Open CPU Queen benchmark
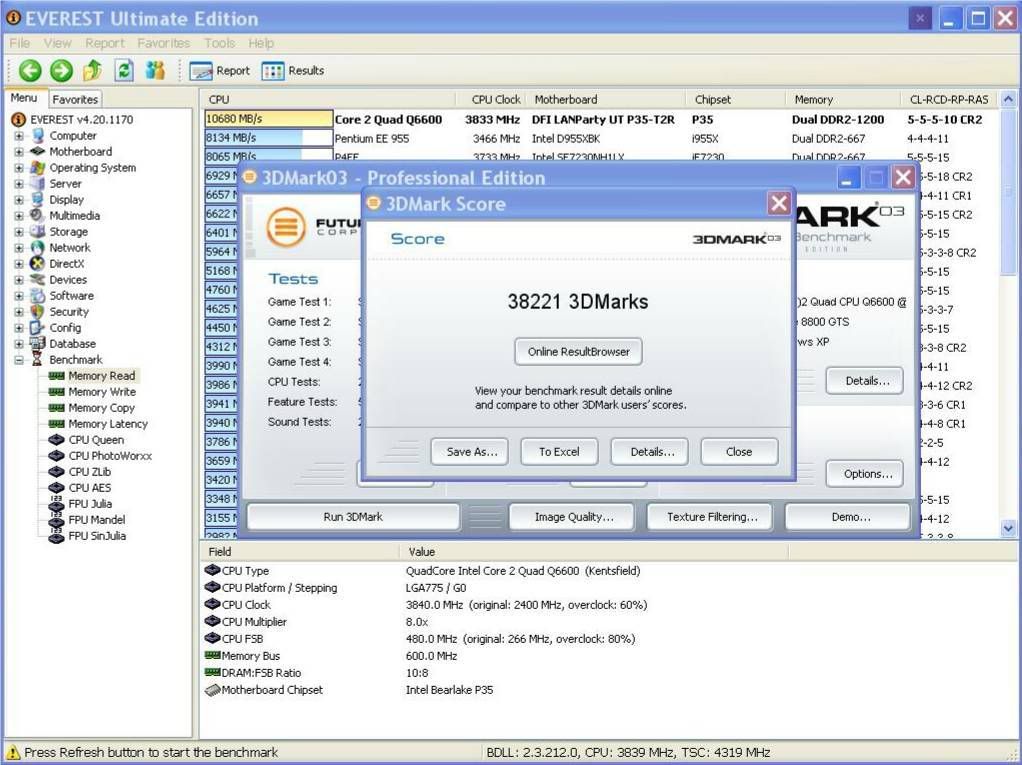This screenshot has width=1022, height=765. point(96,440)
